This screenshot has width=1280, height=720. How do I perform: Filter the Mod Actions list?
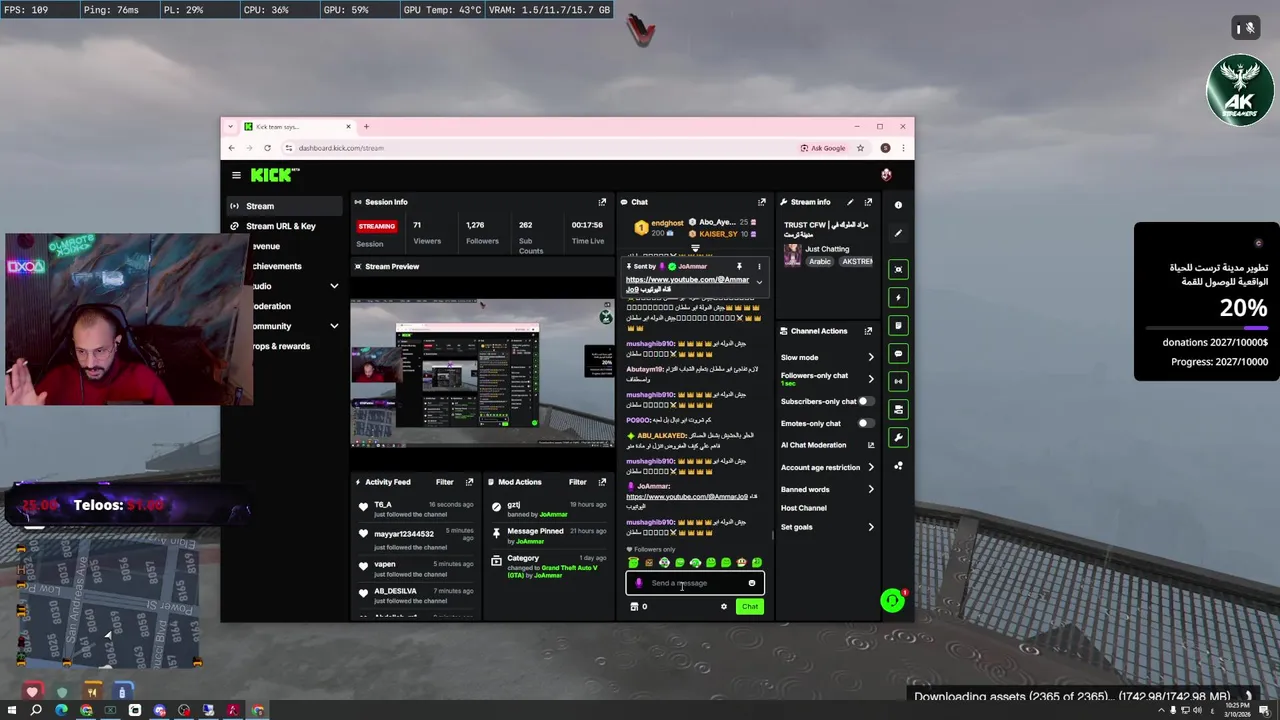pyautogui.click(x=578, y=482)
